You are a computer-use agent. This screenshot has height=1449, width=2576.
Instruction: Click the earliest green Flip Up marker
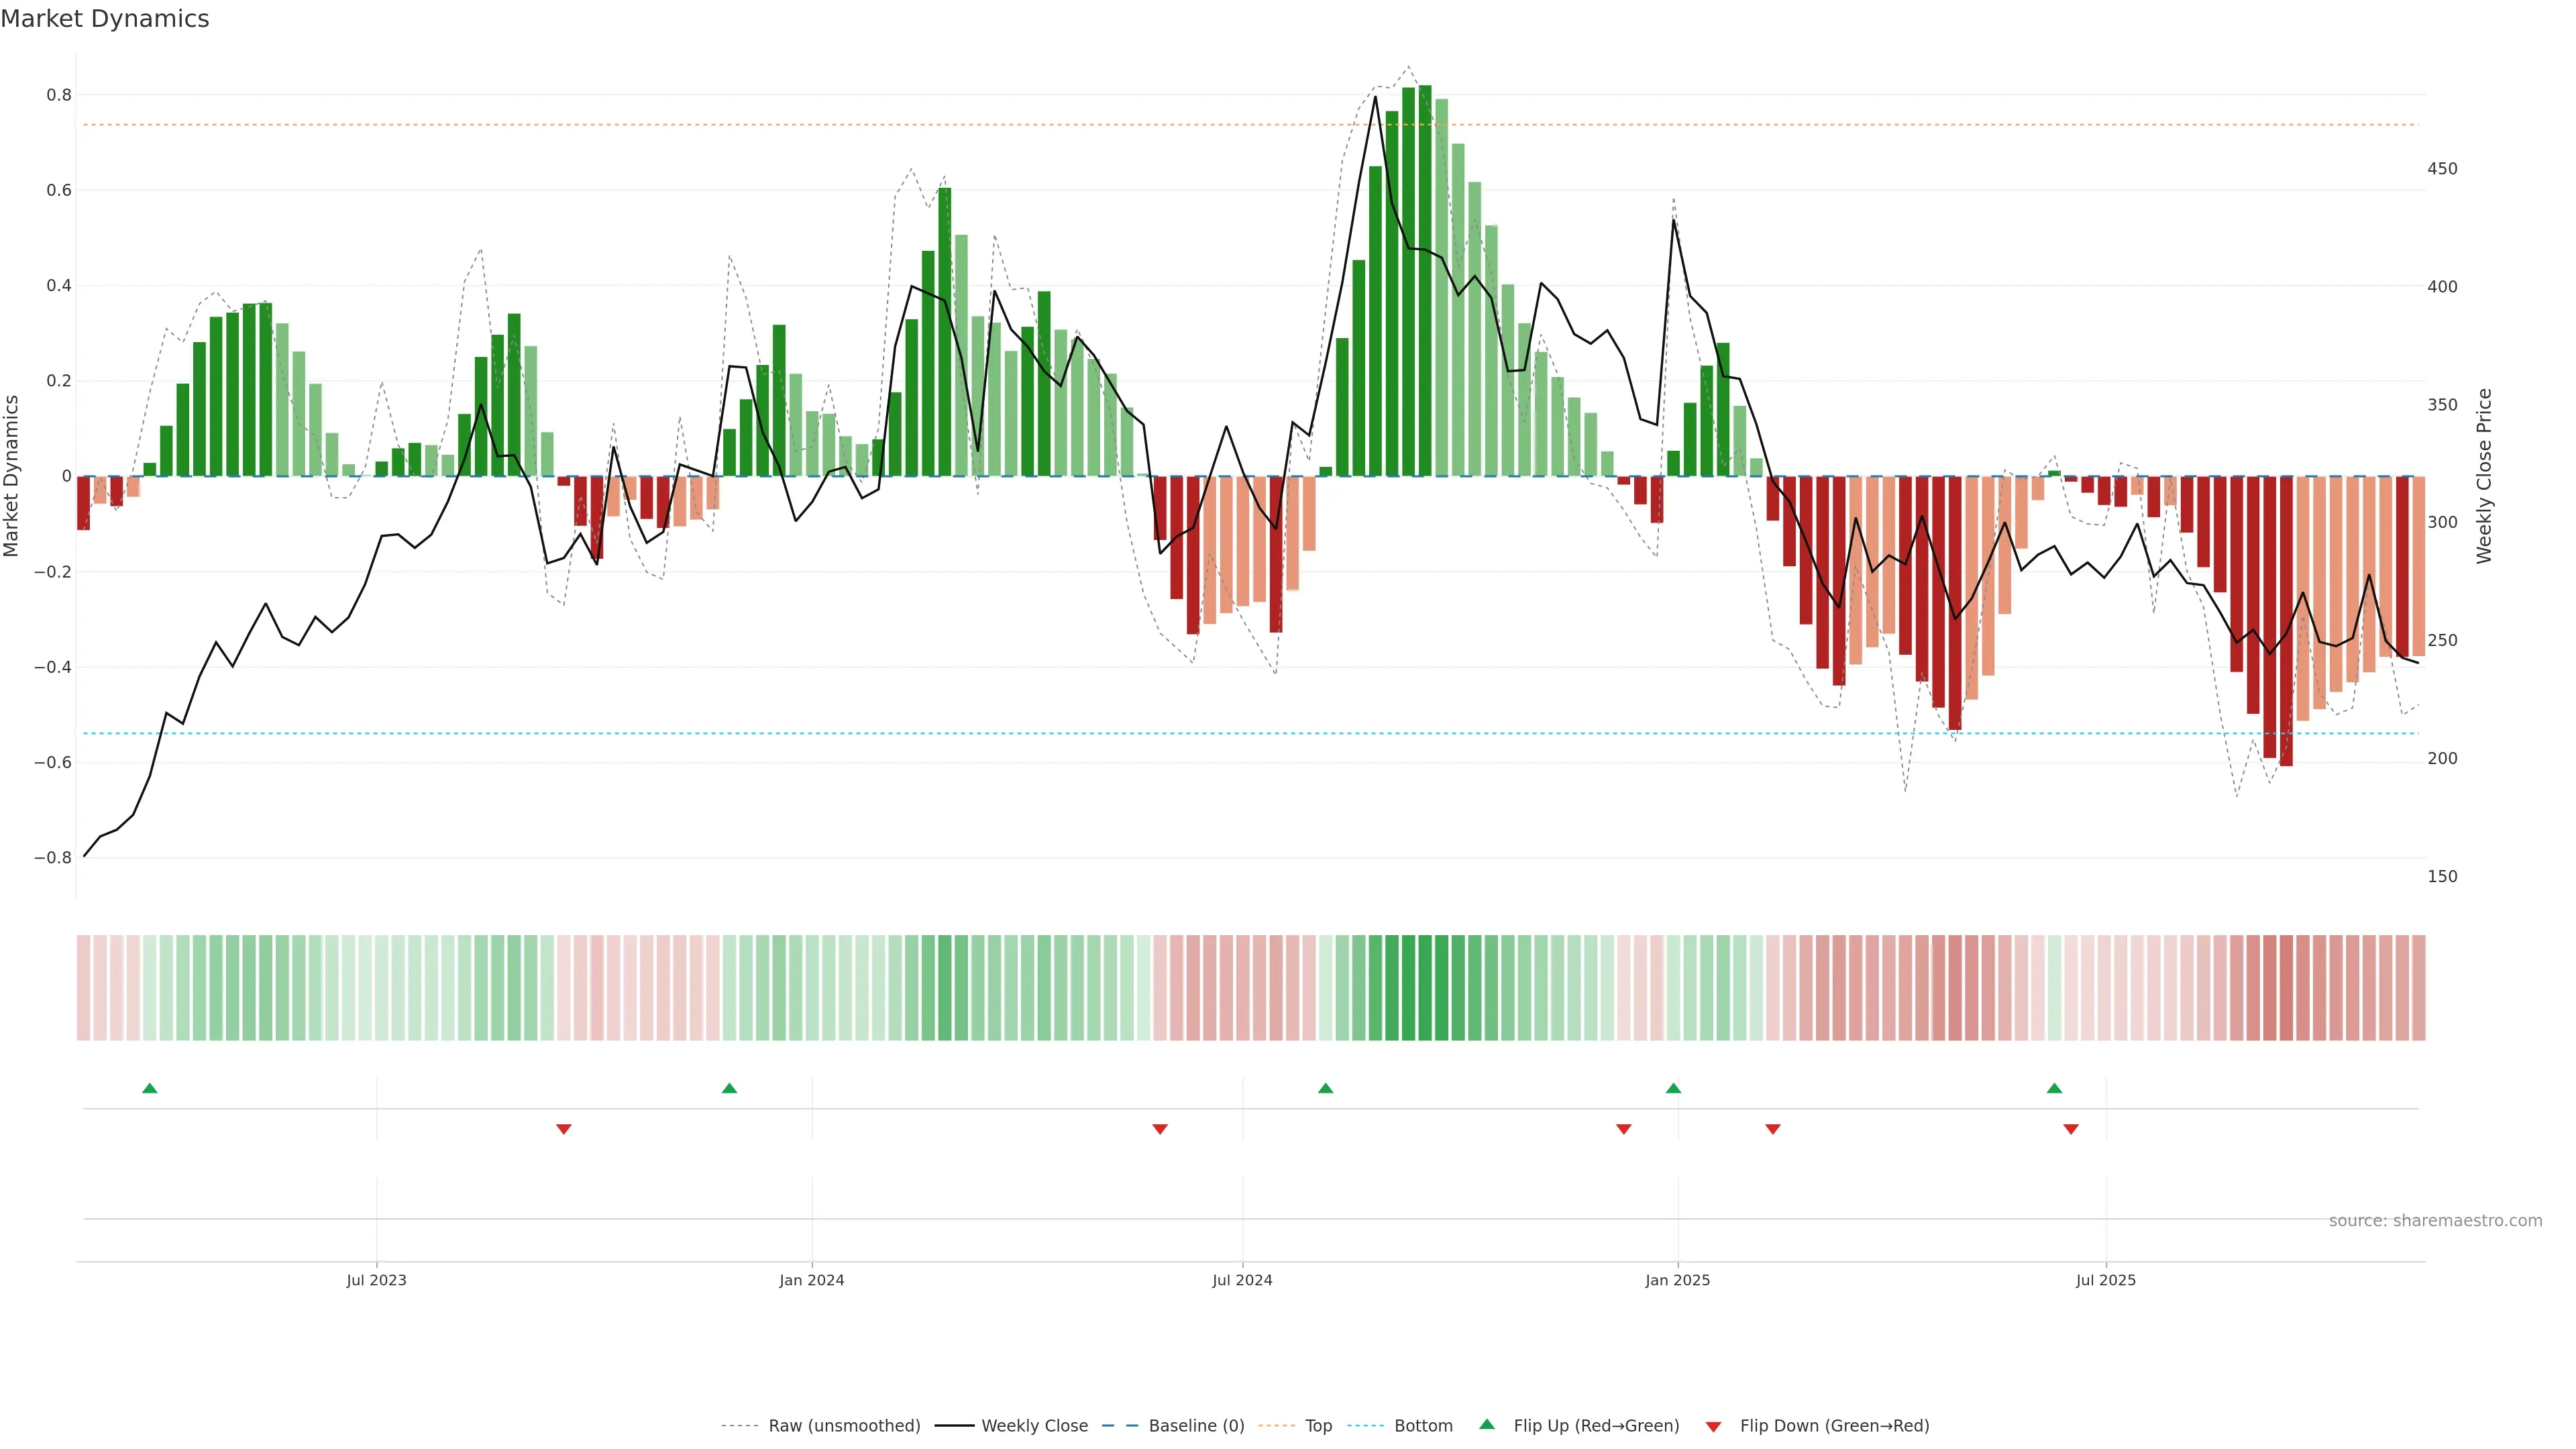pyautogui.click(x=150, y=1088)
